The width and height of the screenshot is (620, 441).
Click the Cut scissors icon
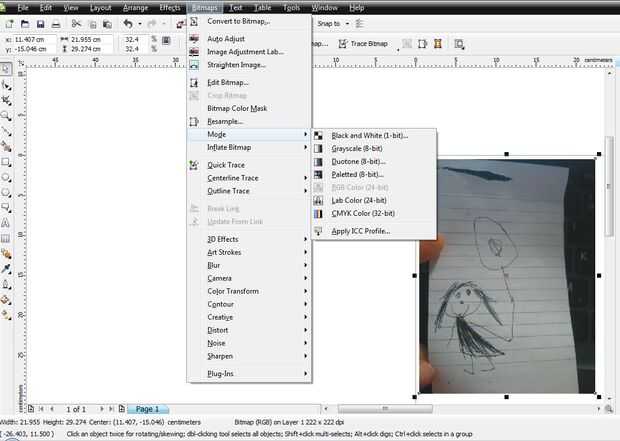point(76,24)
